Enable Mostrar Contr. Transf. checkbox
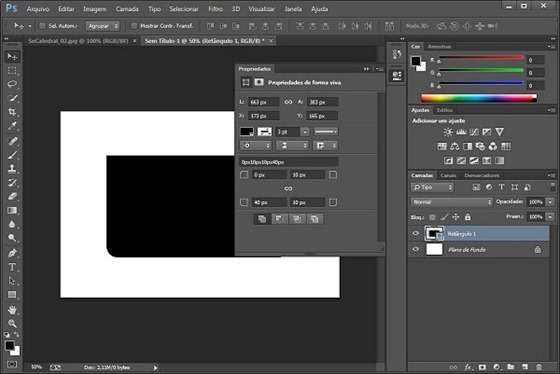This screenshot has width=560, height=374. pyautogui.click(x=134, y=26)
